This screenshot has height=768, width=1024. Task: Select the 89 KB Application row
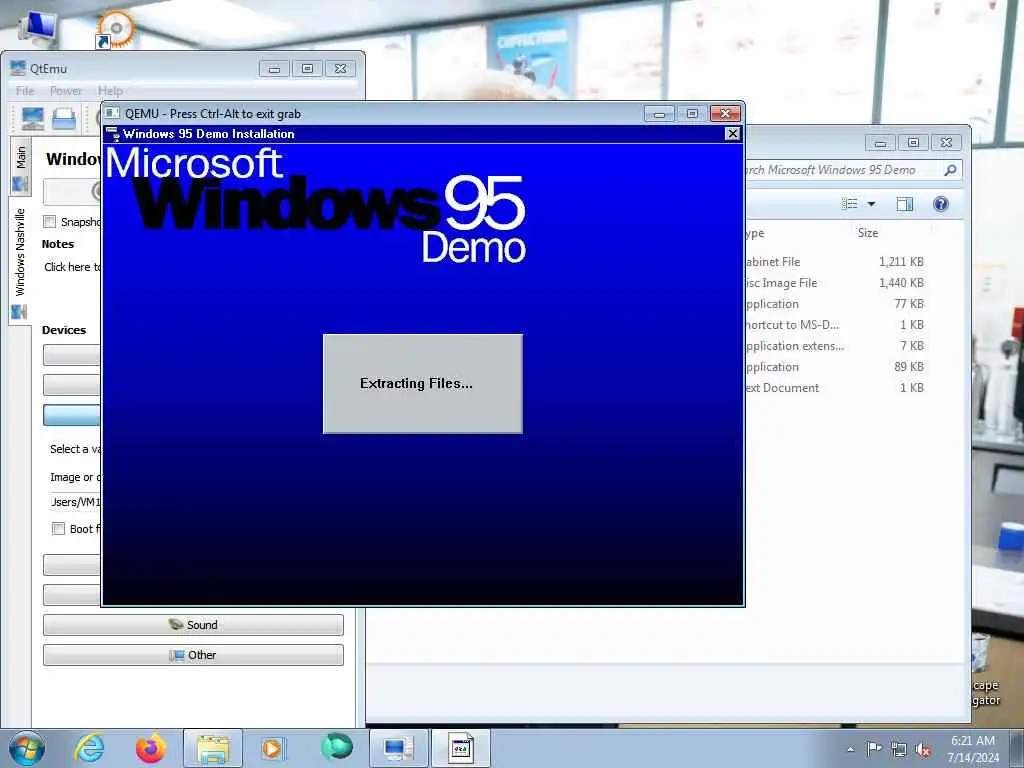(x=836, y=367)
